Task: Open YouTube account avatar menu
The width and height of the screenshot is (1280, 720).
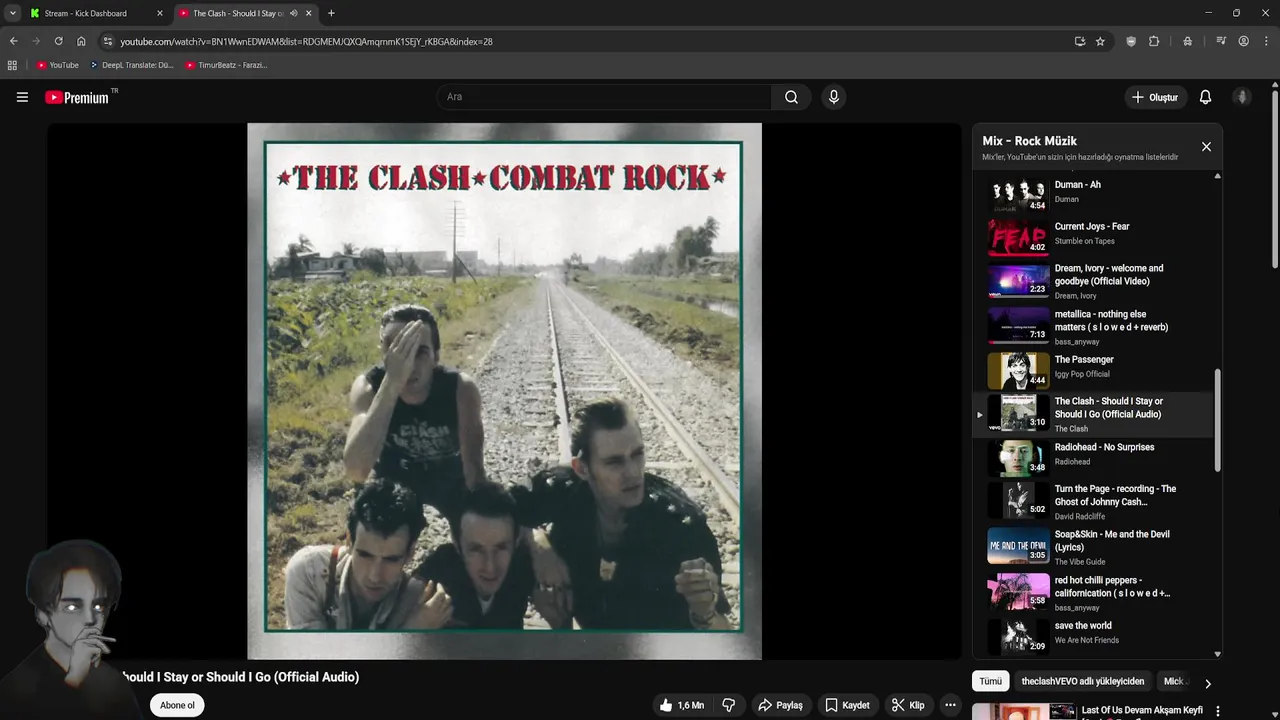Action: click(1242, 97)
